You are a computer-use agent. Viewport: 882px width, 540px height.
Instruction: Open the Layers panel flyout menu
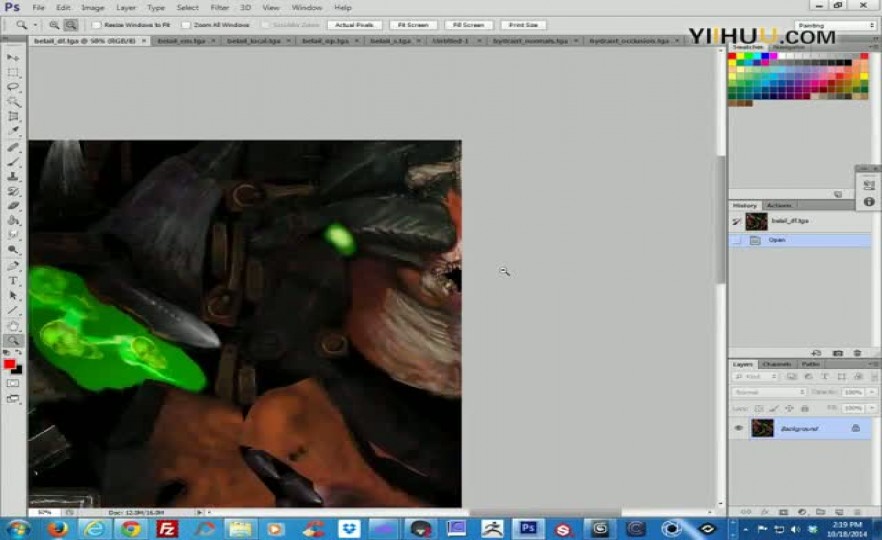coord(874,364)
